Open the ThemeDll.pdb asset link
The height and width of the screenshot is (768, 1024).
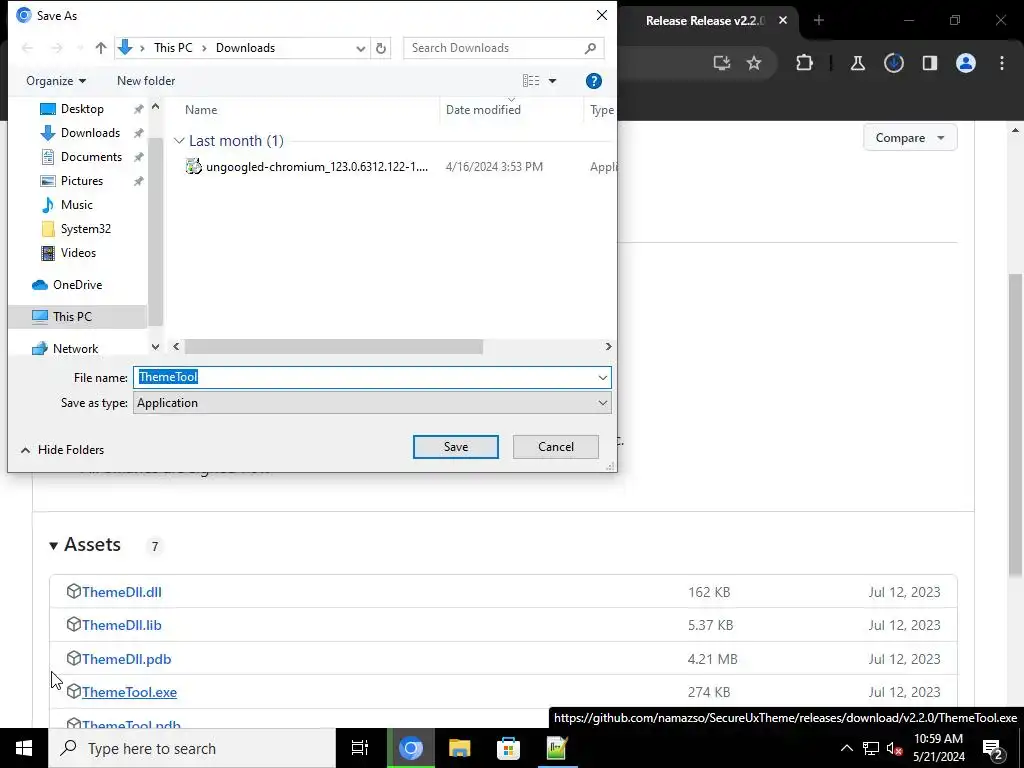click(x=127, y=659)
